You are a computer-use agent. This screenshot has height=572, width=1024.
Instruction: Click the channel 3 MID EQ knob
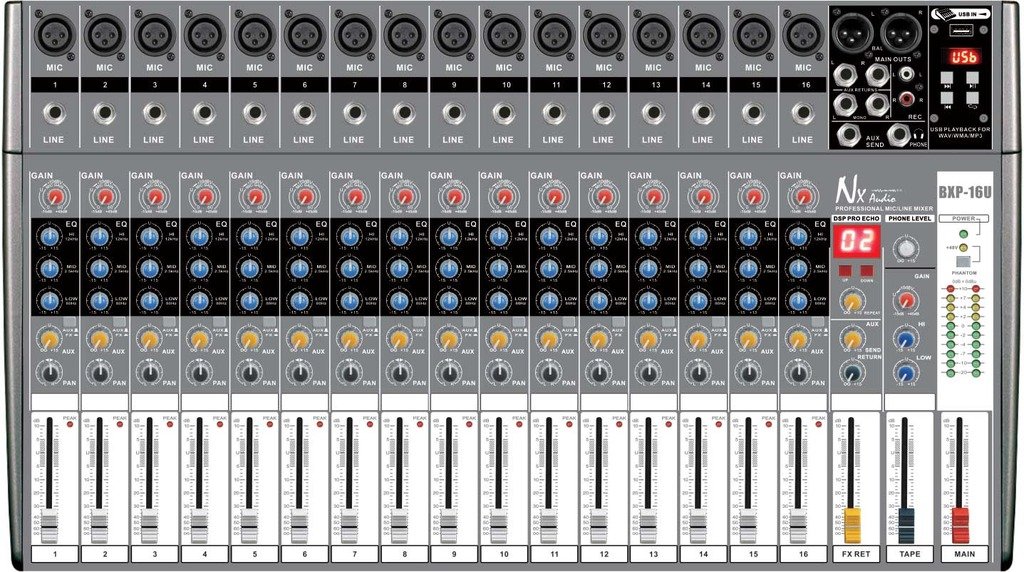(x=150, y=268)
